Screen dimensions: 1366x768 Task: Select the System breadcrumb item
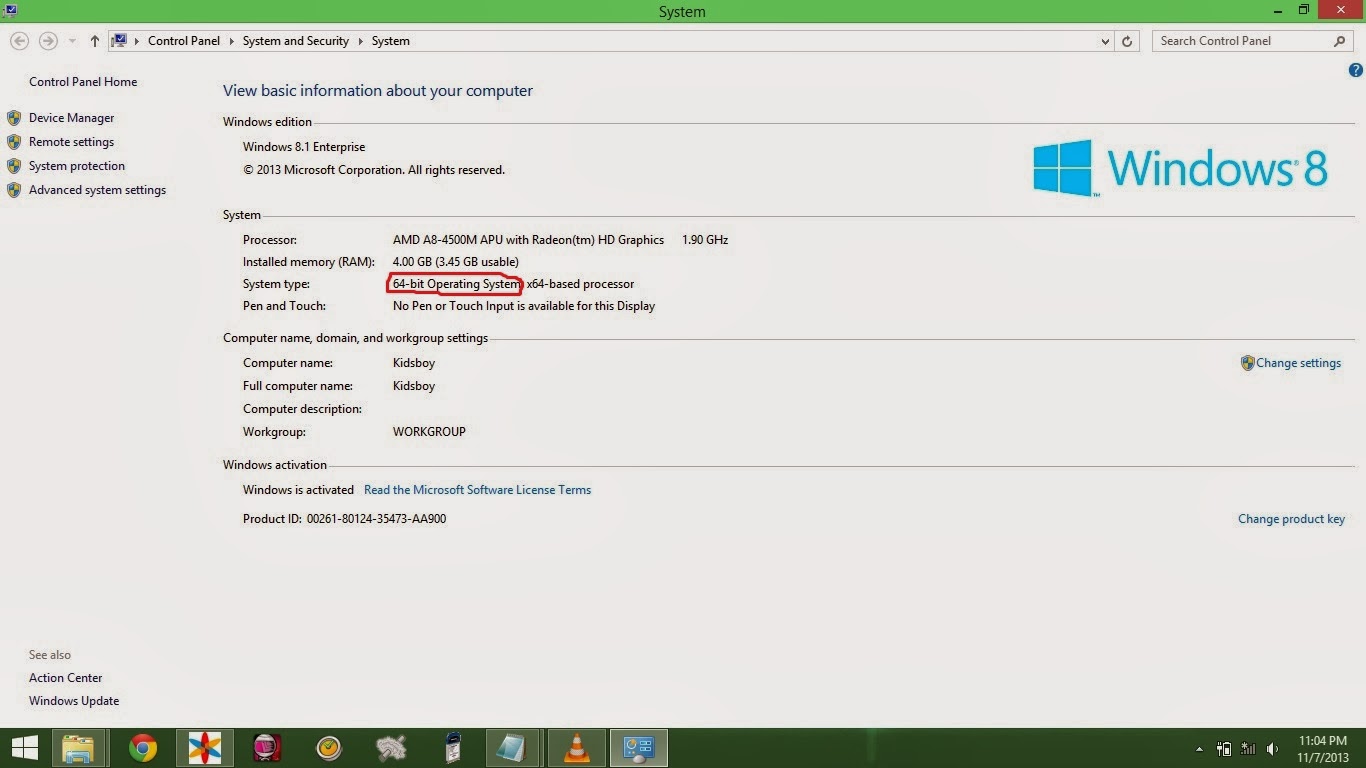[391, 41]
